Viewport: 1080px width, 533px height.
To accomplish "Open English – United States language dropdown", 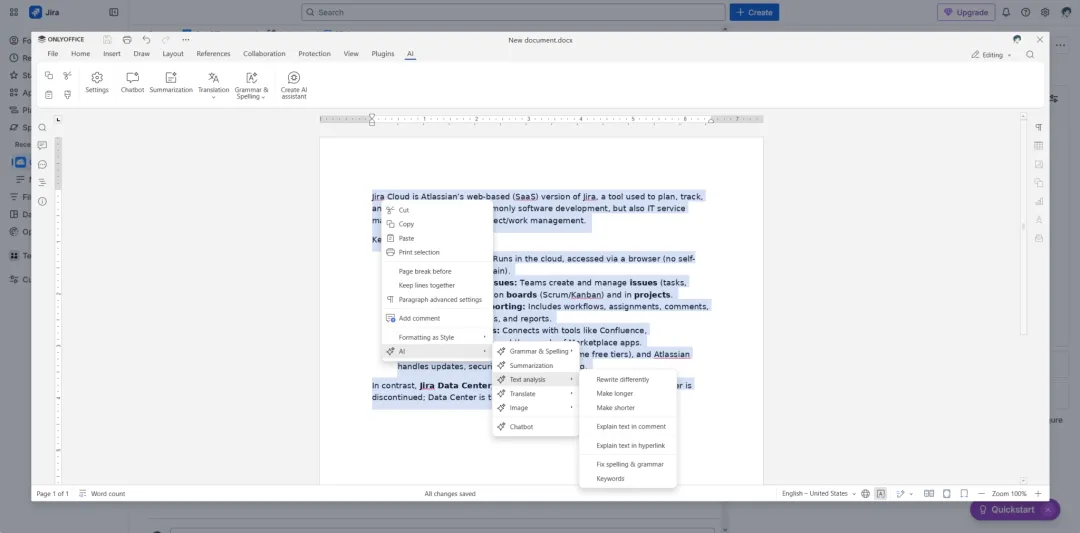I will [819, 494].
